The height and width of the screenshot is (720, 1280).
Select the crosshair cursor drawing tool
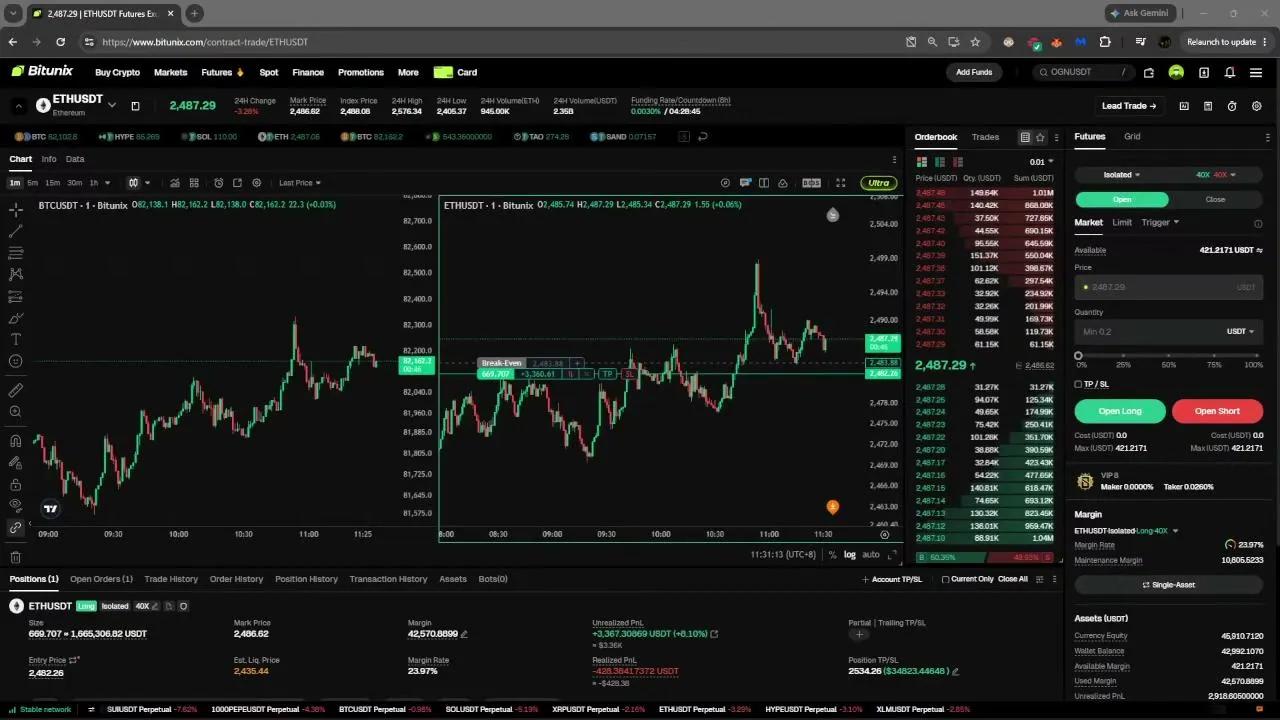[x=16, y=210]
